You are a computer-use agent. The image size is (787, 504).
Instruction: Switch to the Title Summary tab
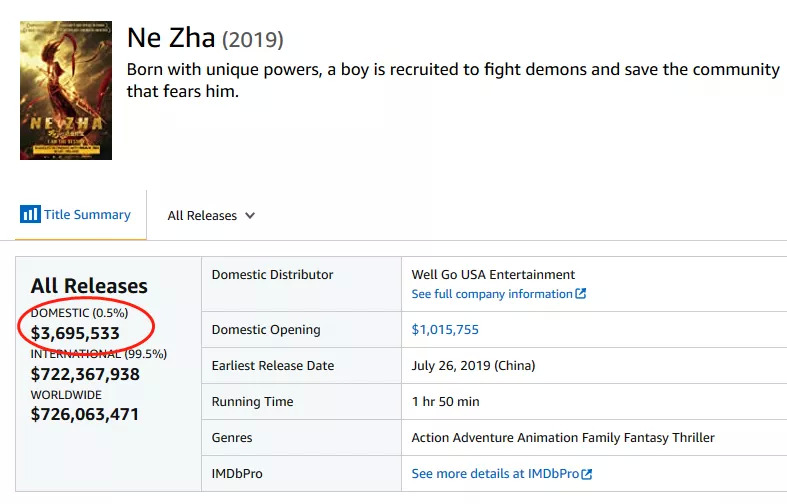tap(86, 215)
